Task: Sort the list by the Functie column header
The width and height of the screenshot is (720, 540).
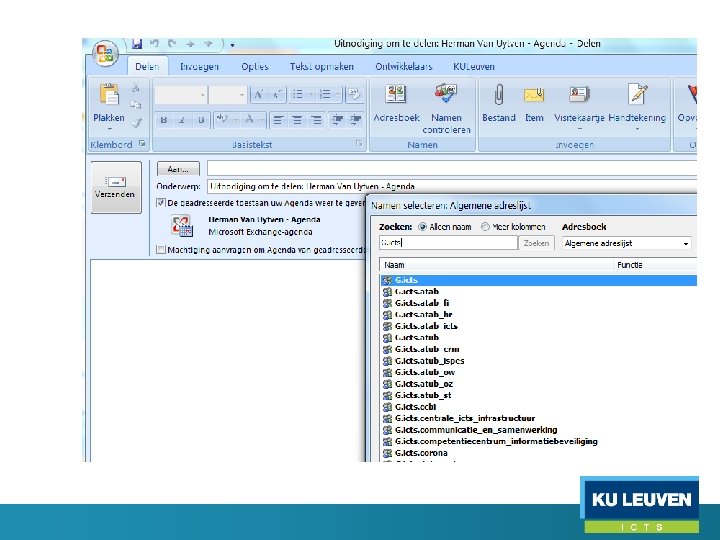Action: pos(655,265)
